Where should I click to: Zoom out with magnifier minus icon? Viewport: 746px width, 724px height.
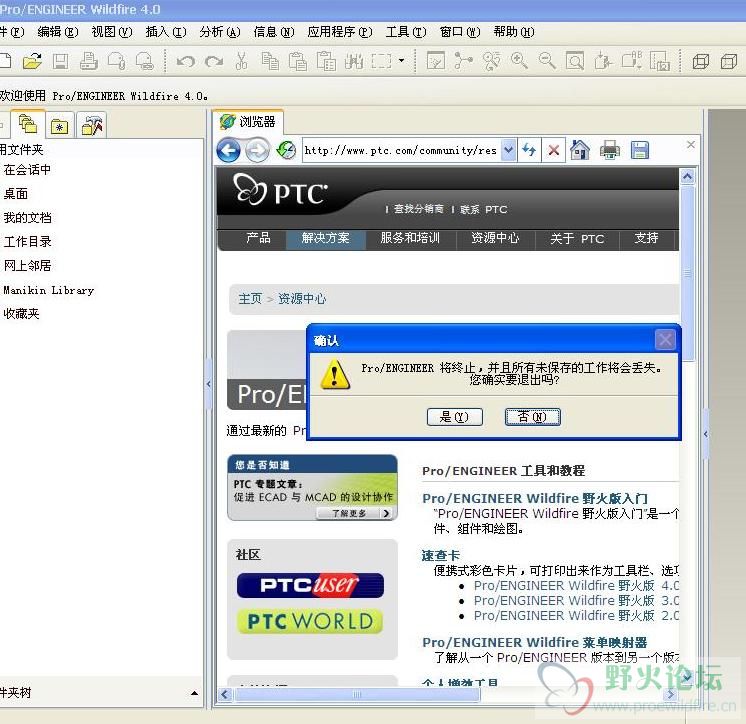(x=547, y=61)
